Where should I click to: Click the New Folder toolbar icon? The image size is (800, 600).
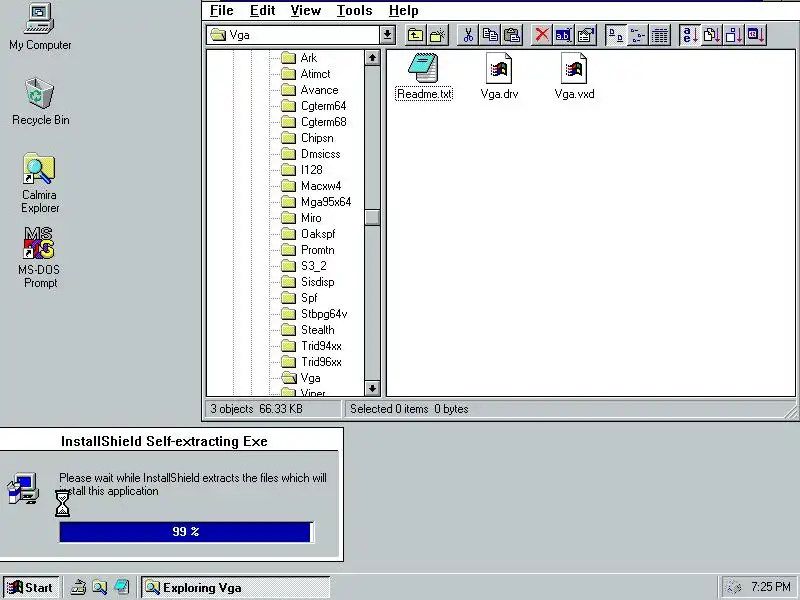437,35
